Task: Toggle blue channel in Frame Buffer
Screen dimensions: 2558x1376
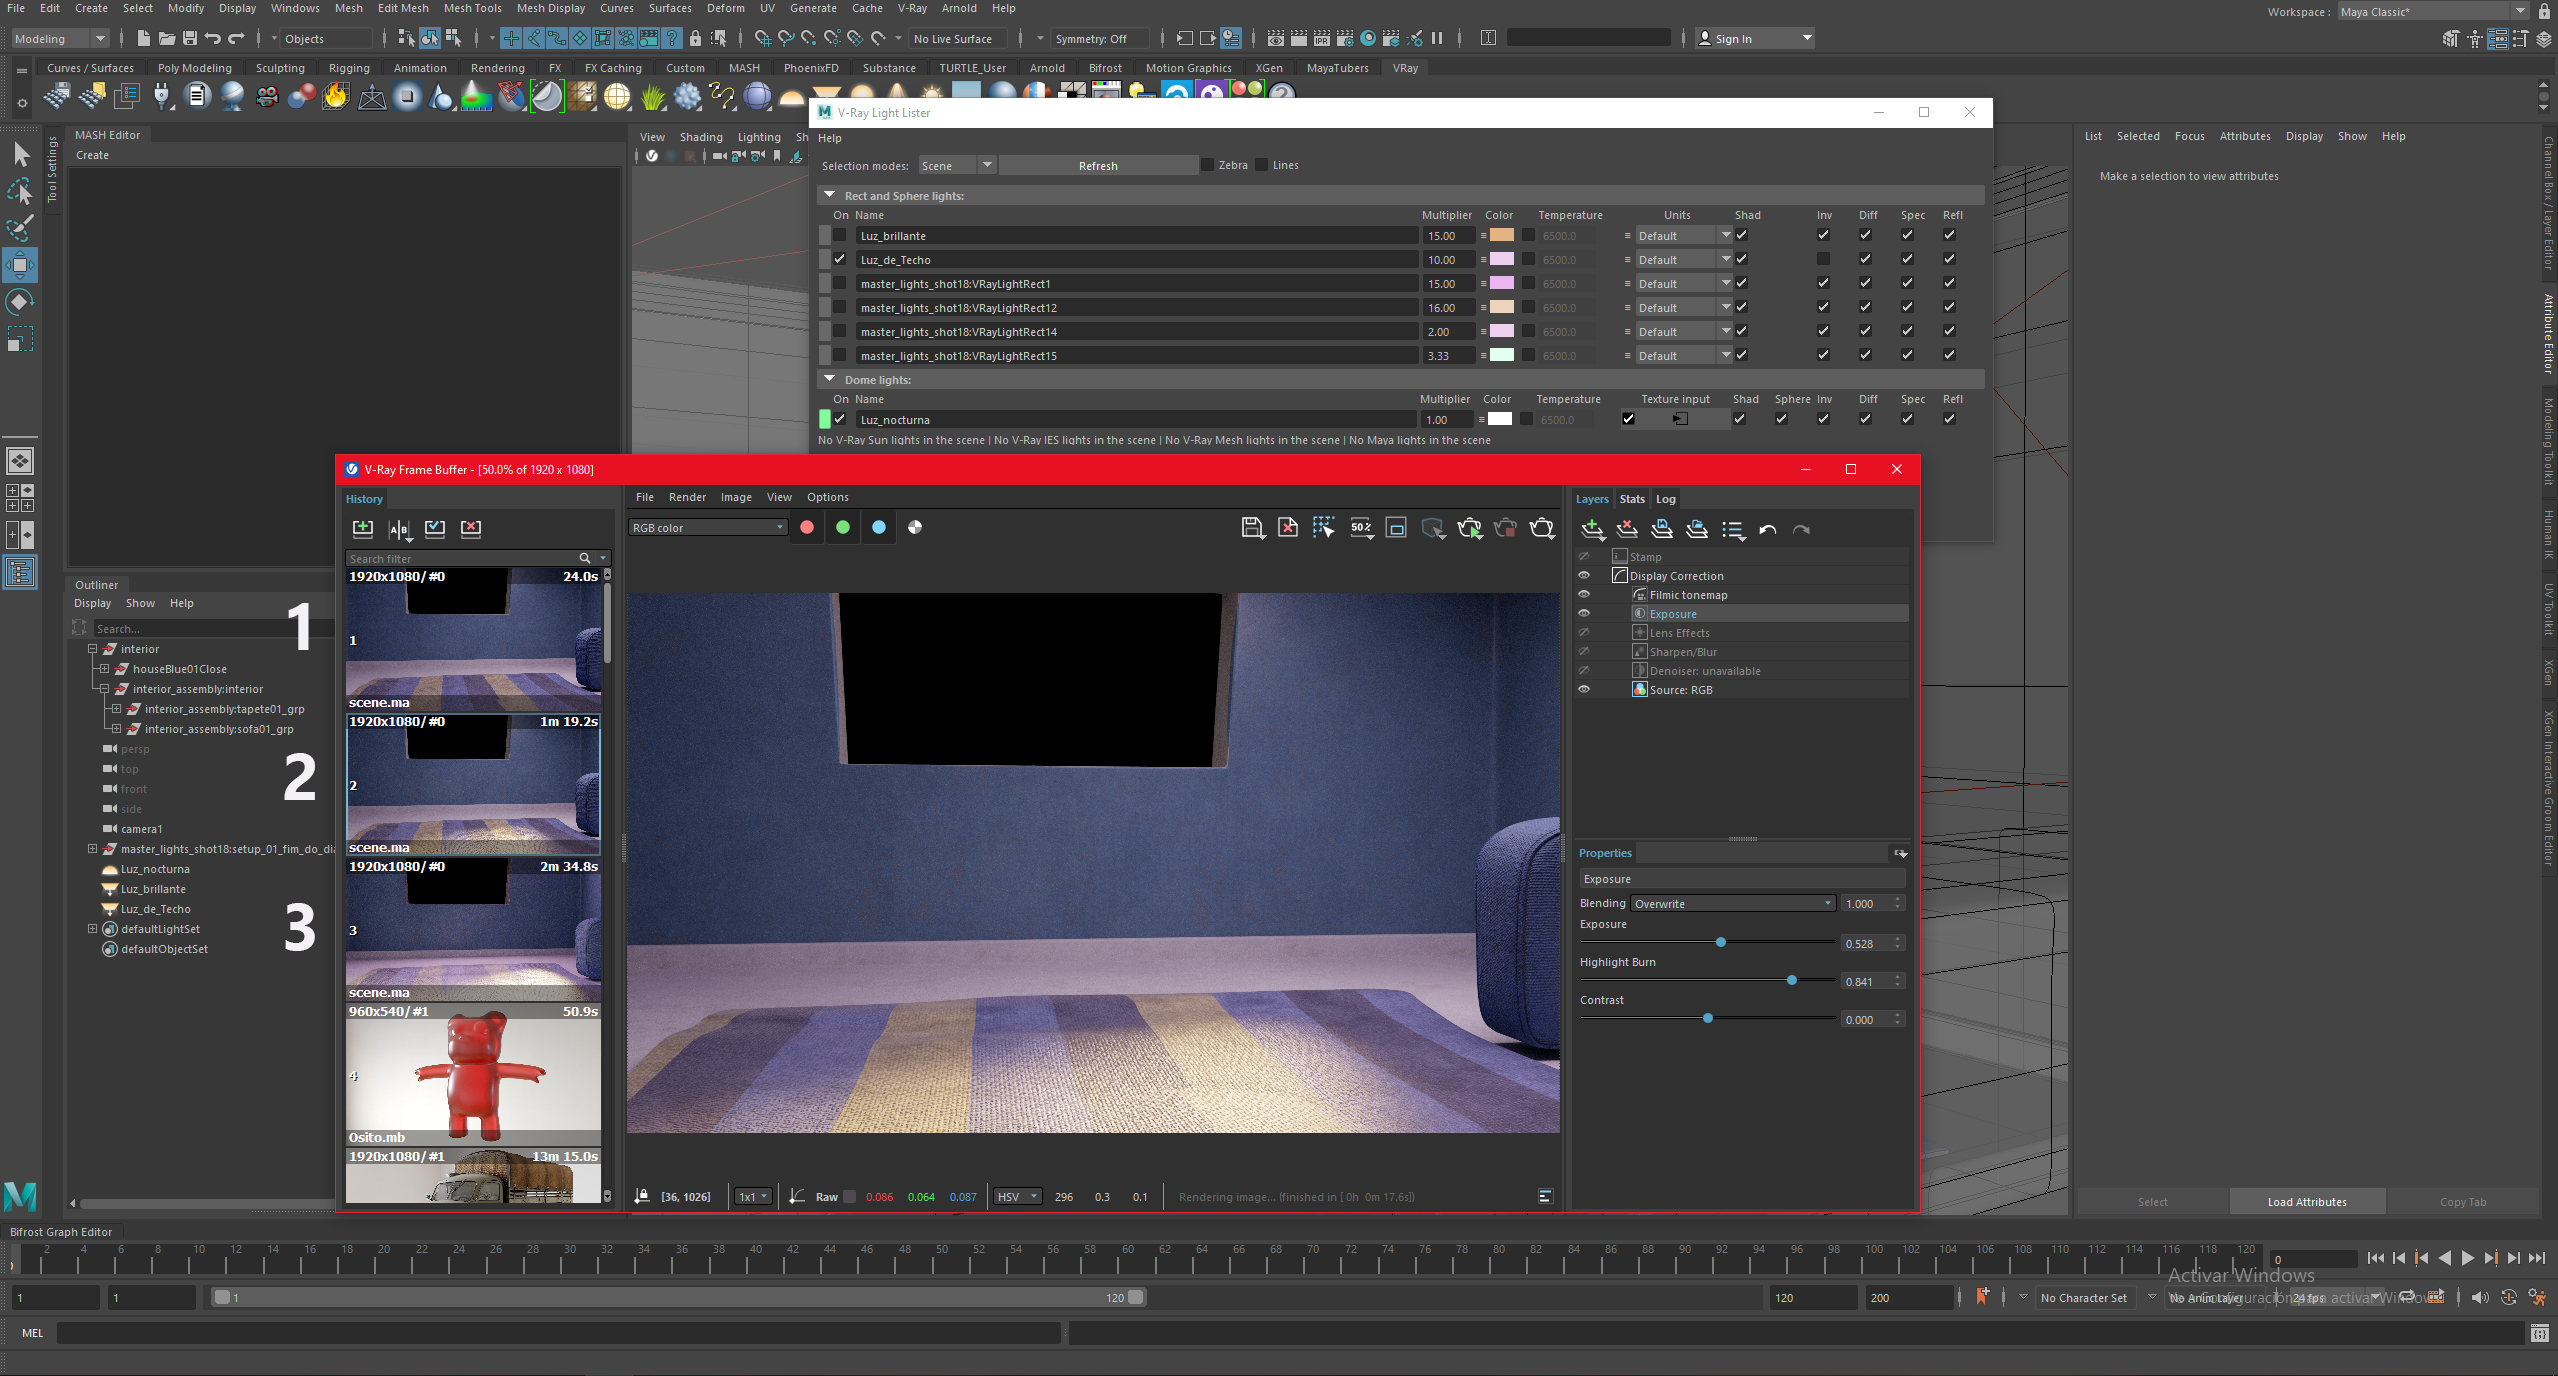Action: click(x=879, y=527)
